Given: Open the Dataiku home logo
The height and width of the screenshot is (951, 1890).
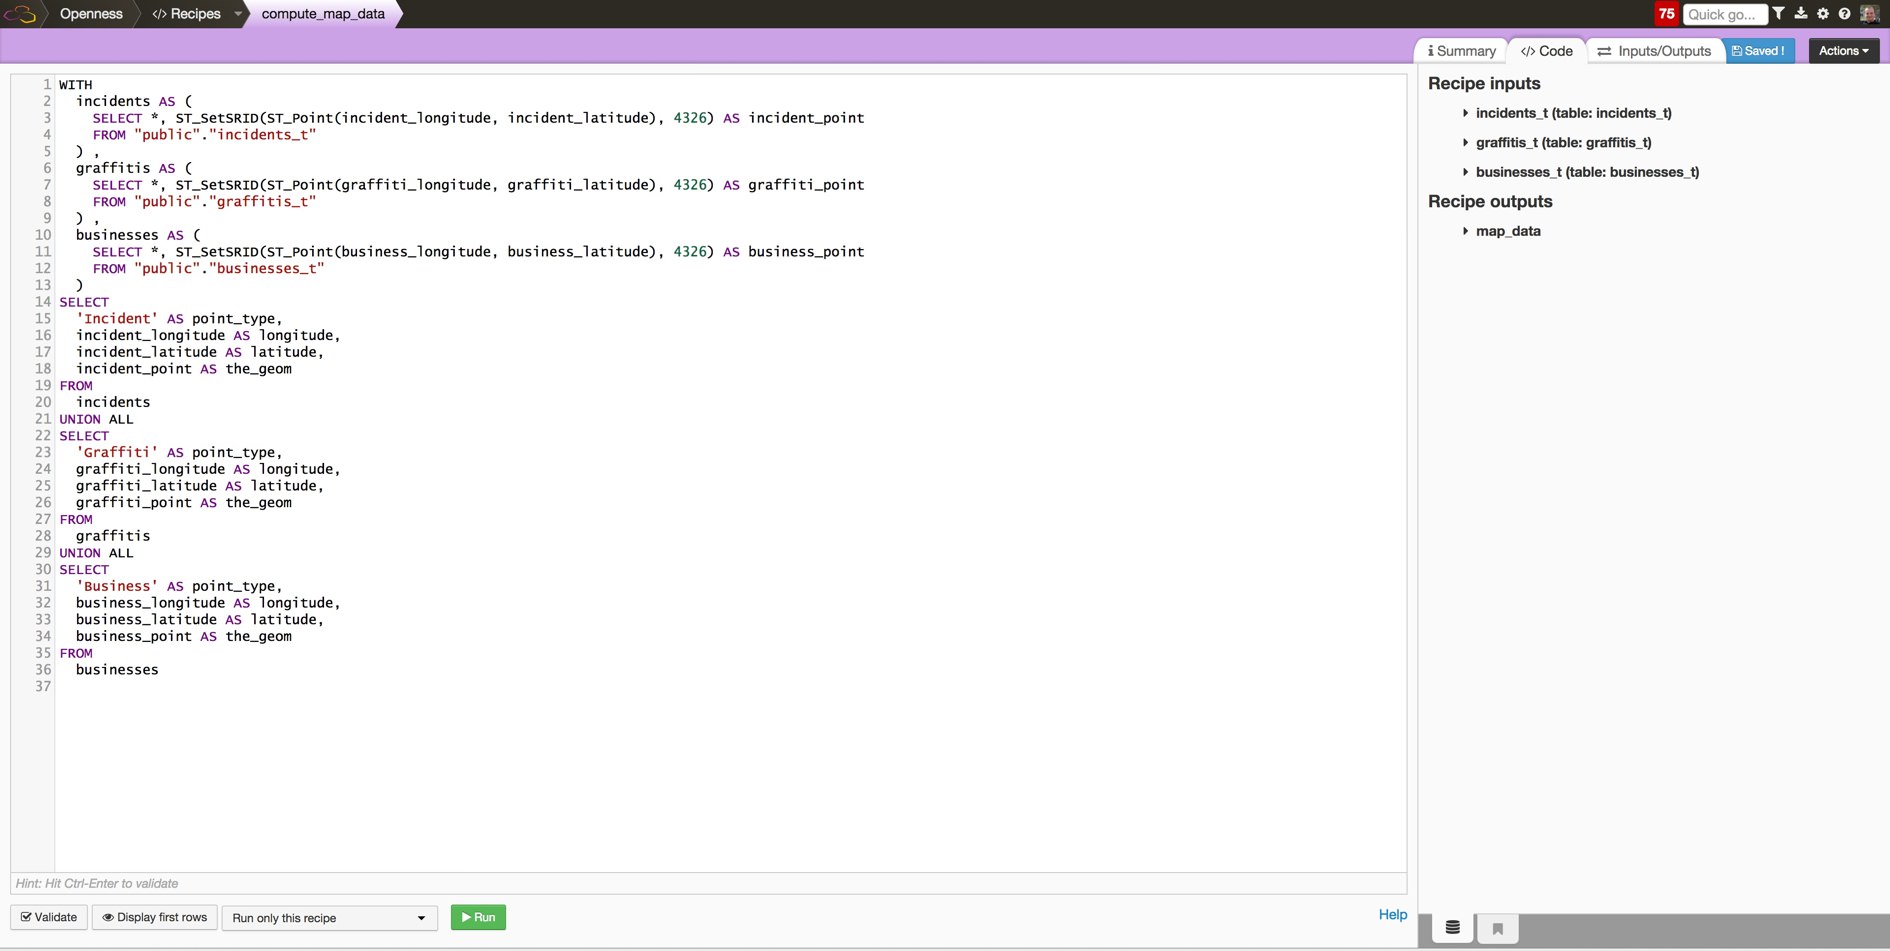Looking at the screenshot, I should pos(21,14).
